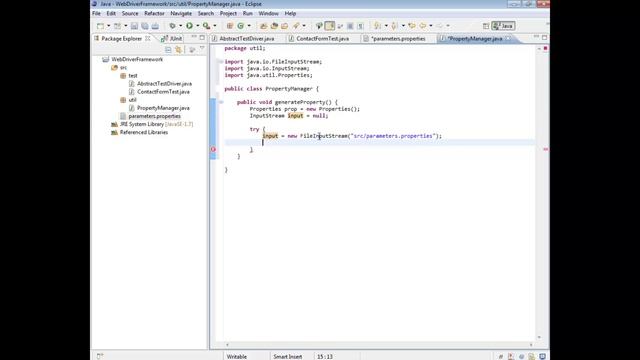Open the Previous Annotation dropdown arrow

(403, 26)
